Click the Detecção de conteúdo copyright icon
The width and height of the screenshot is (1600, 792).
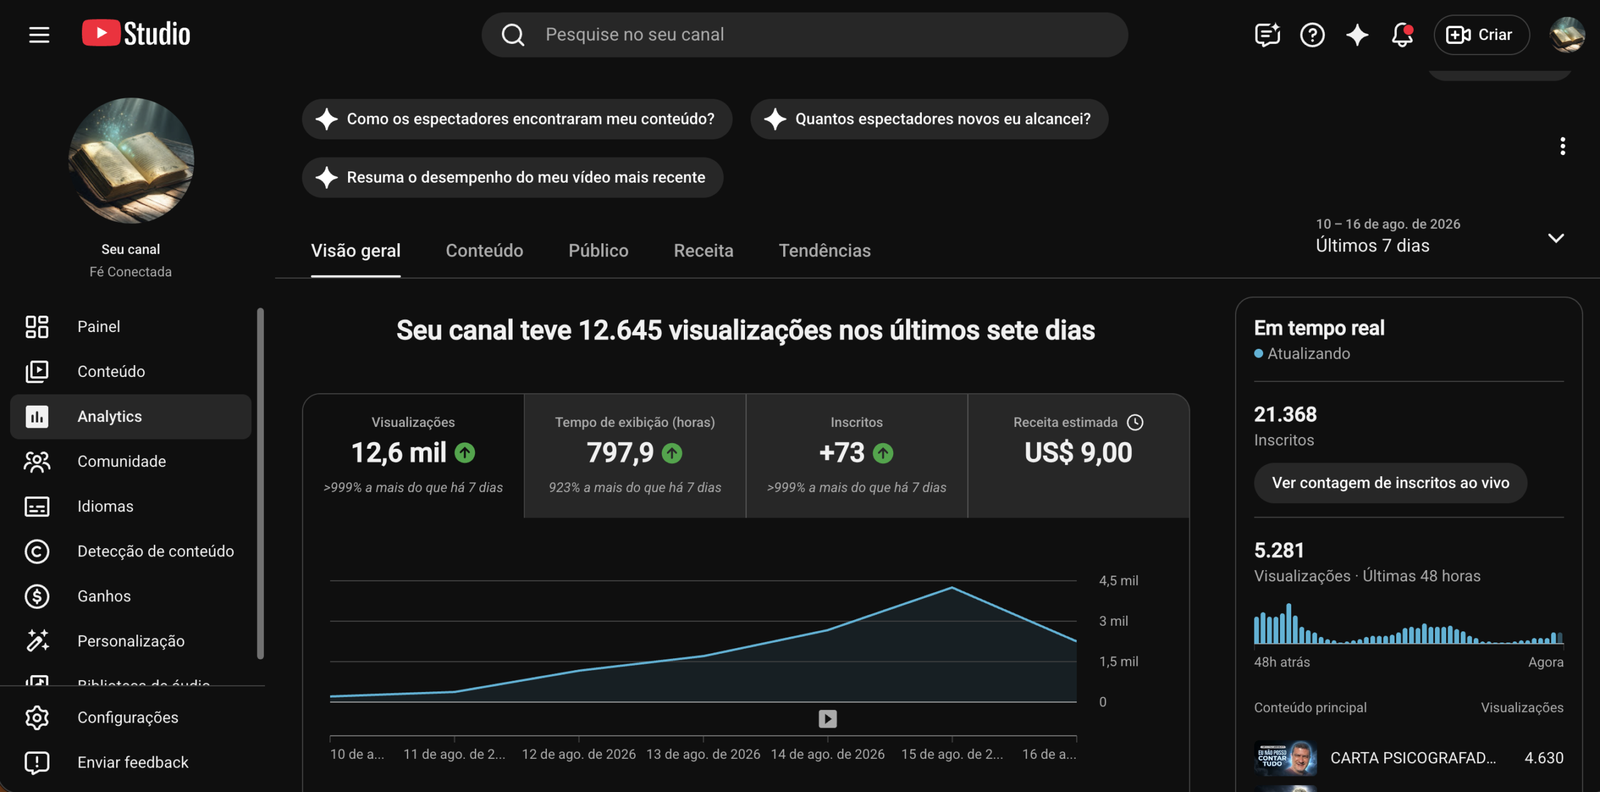click(x=37, y=552)
